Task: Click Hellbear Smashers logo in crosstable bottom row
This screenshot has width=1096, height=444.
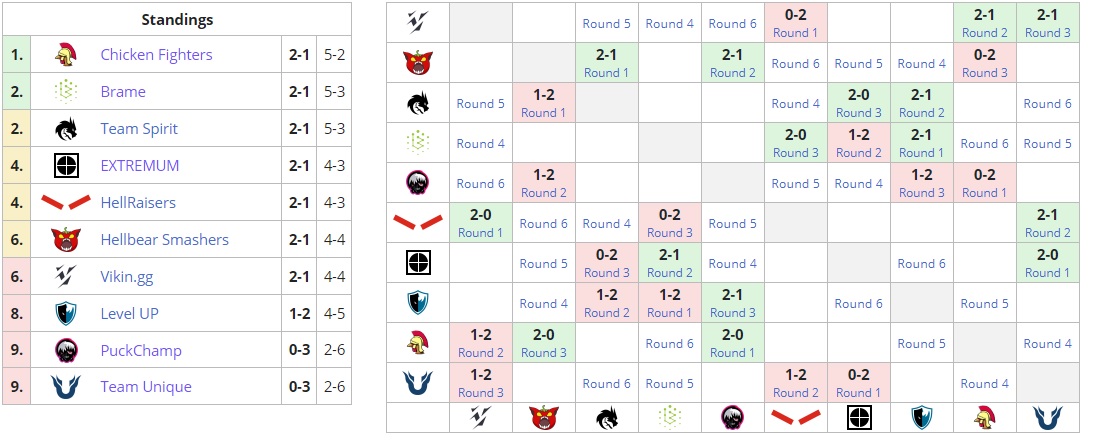Action: [x=544, y=418]
